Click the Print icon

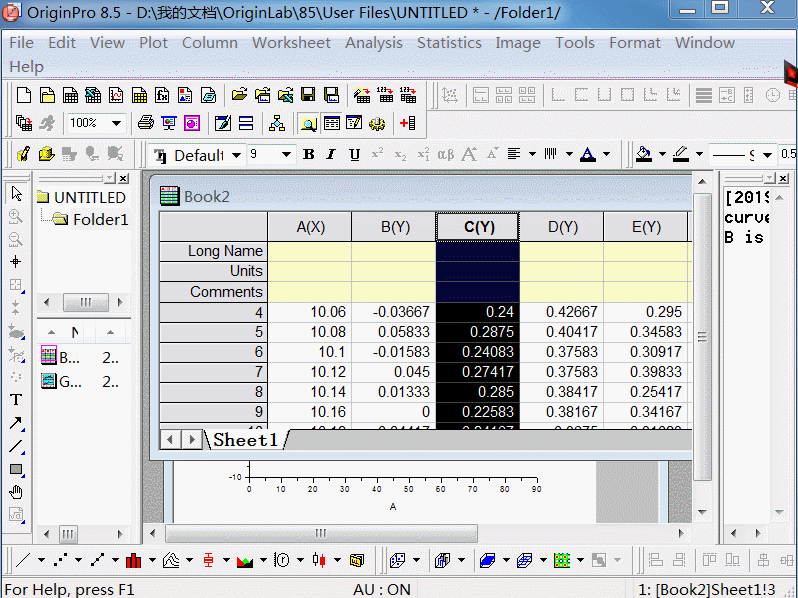(x=146, y=123)
